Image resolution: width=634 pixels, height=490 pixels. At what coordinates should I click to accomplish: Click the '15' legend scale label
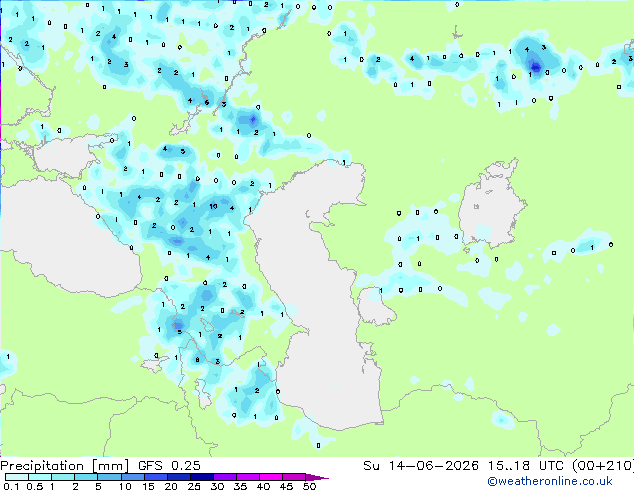(150, 486)
